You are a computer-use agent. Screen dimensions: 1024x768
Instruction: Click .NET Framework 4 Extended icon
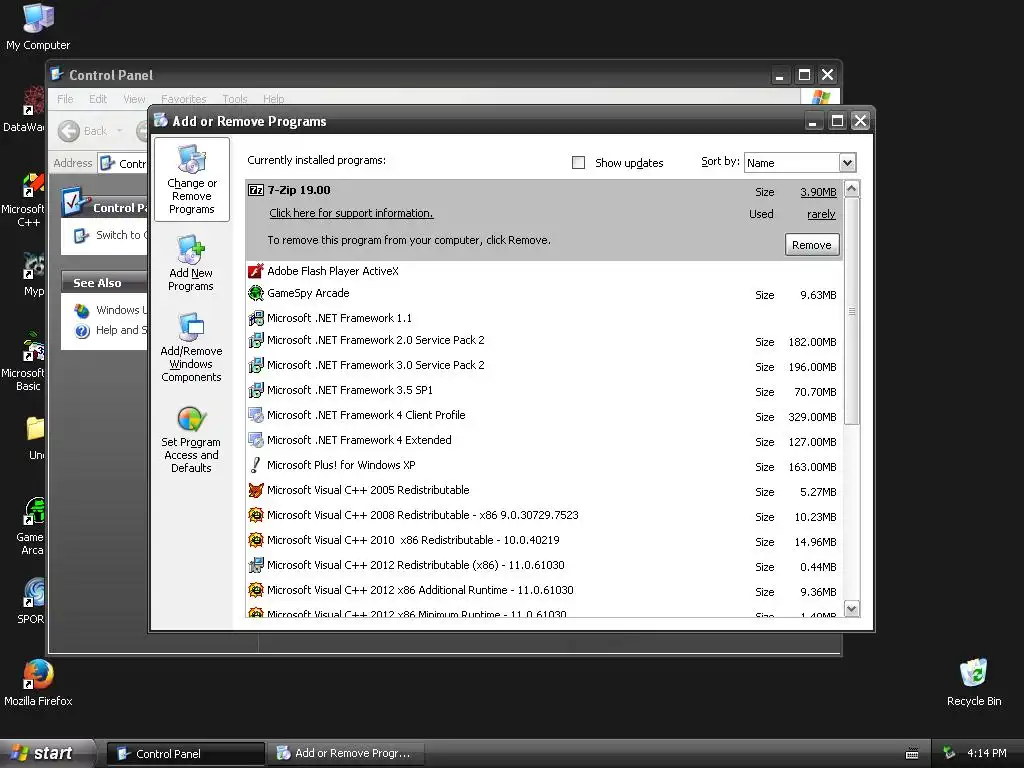click(256, 440)
